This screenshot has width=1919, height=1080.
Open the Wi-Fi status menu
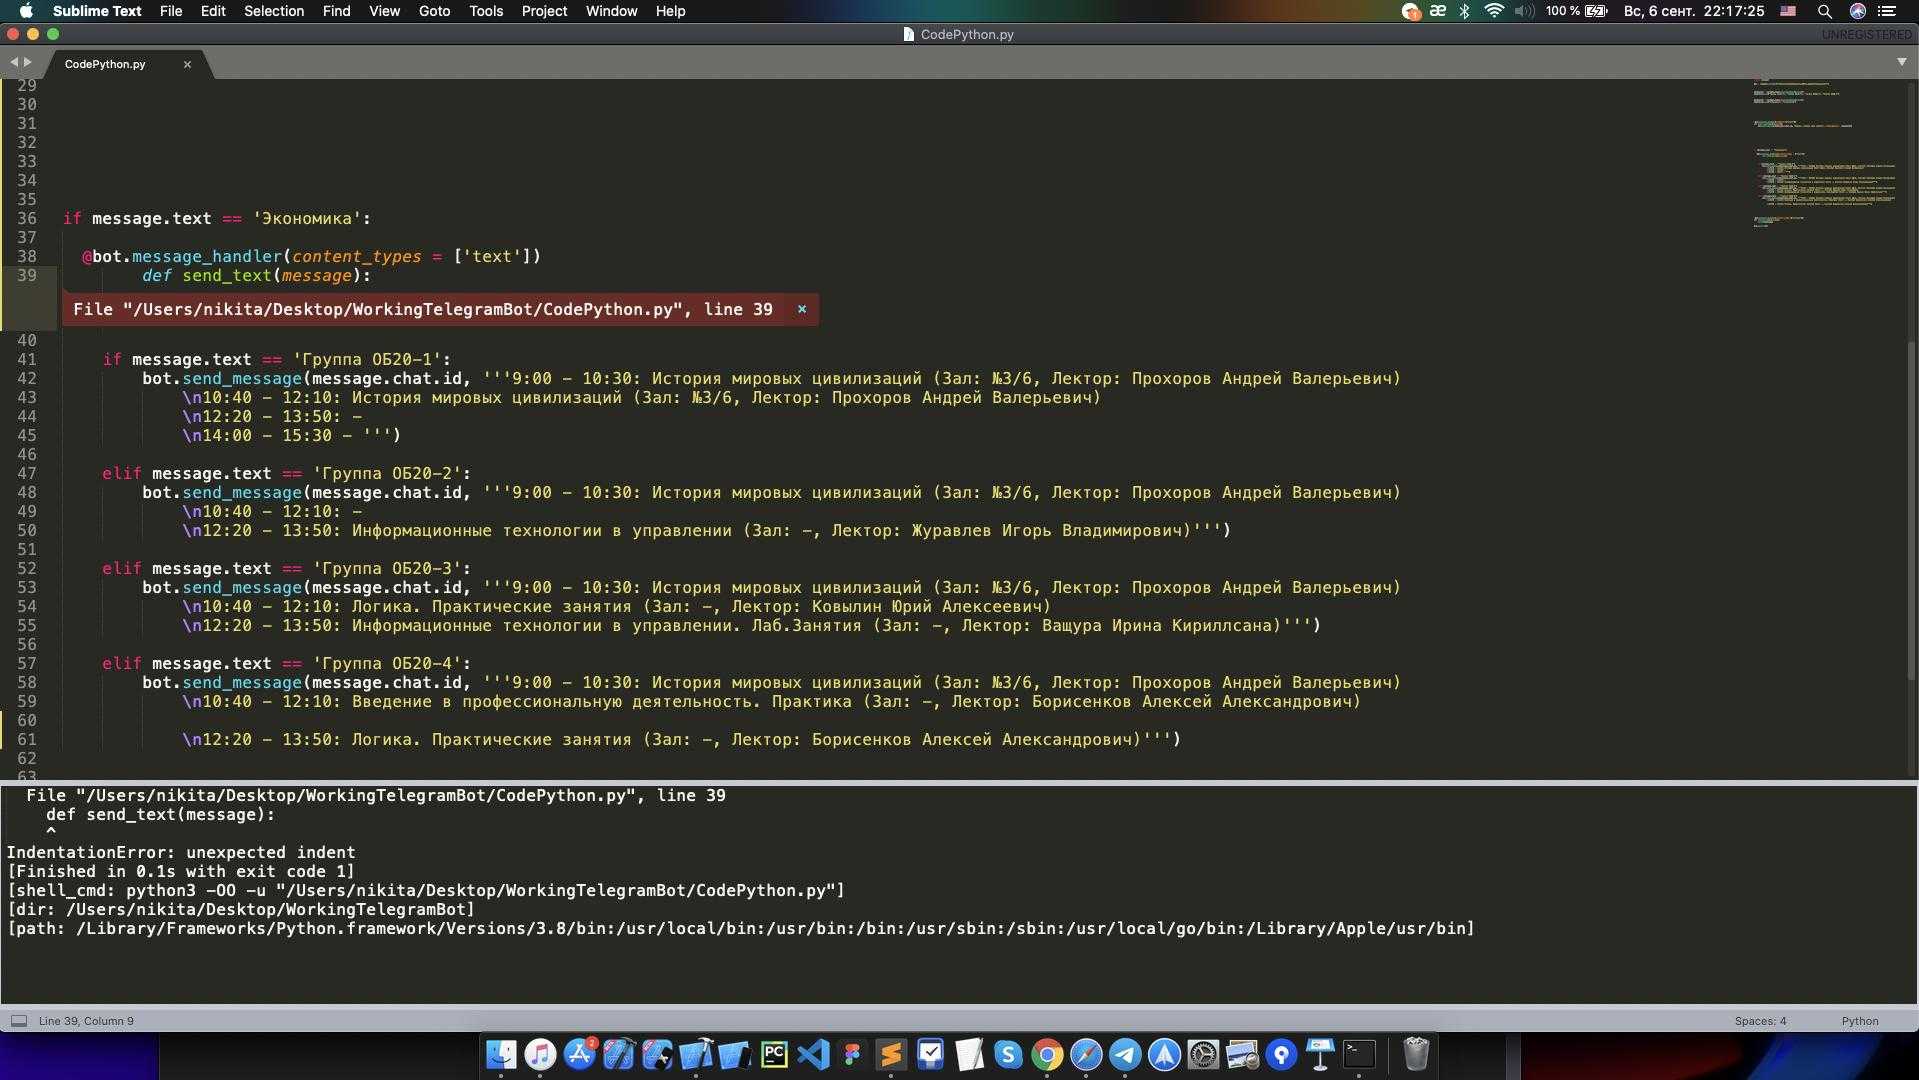click(1493, 11)
